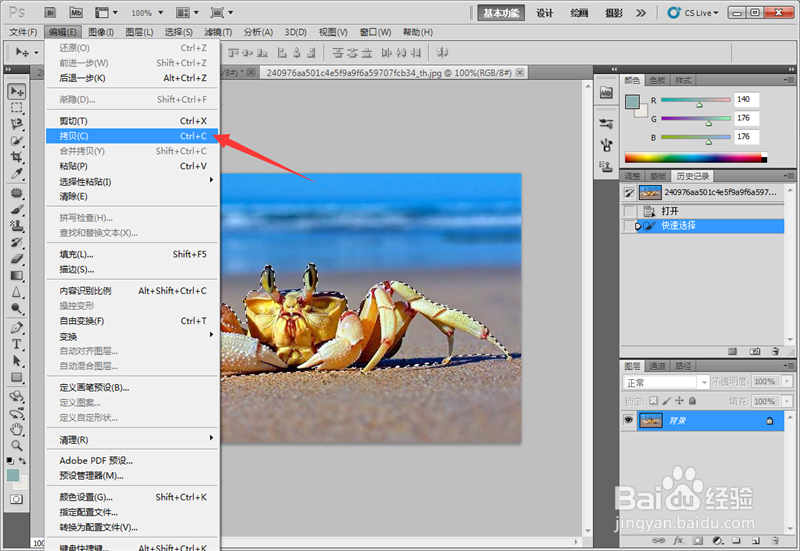This screenshot has height=551, width=800.
Task: Select the Path Selection tool
Action: (17, 361)
